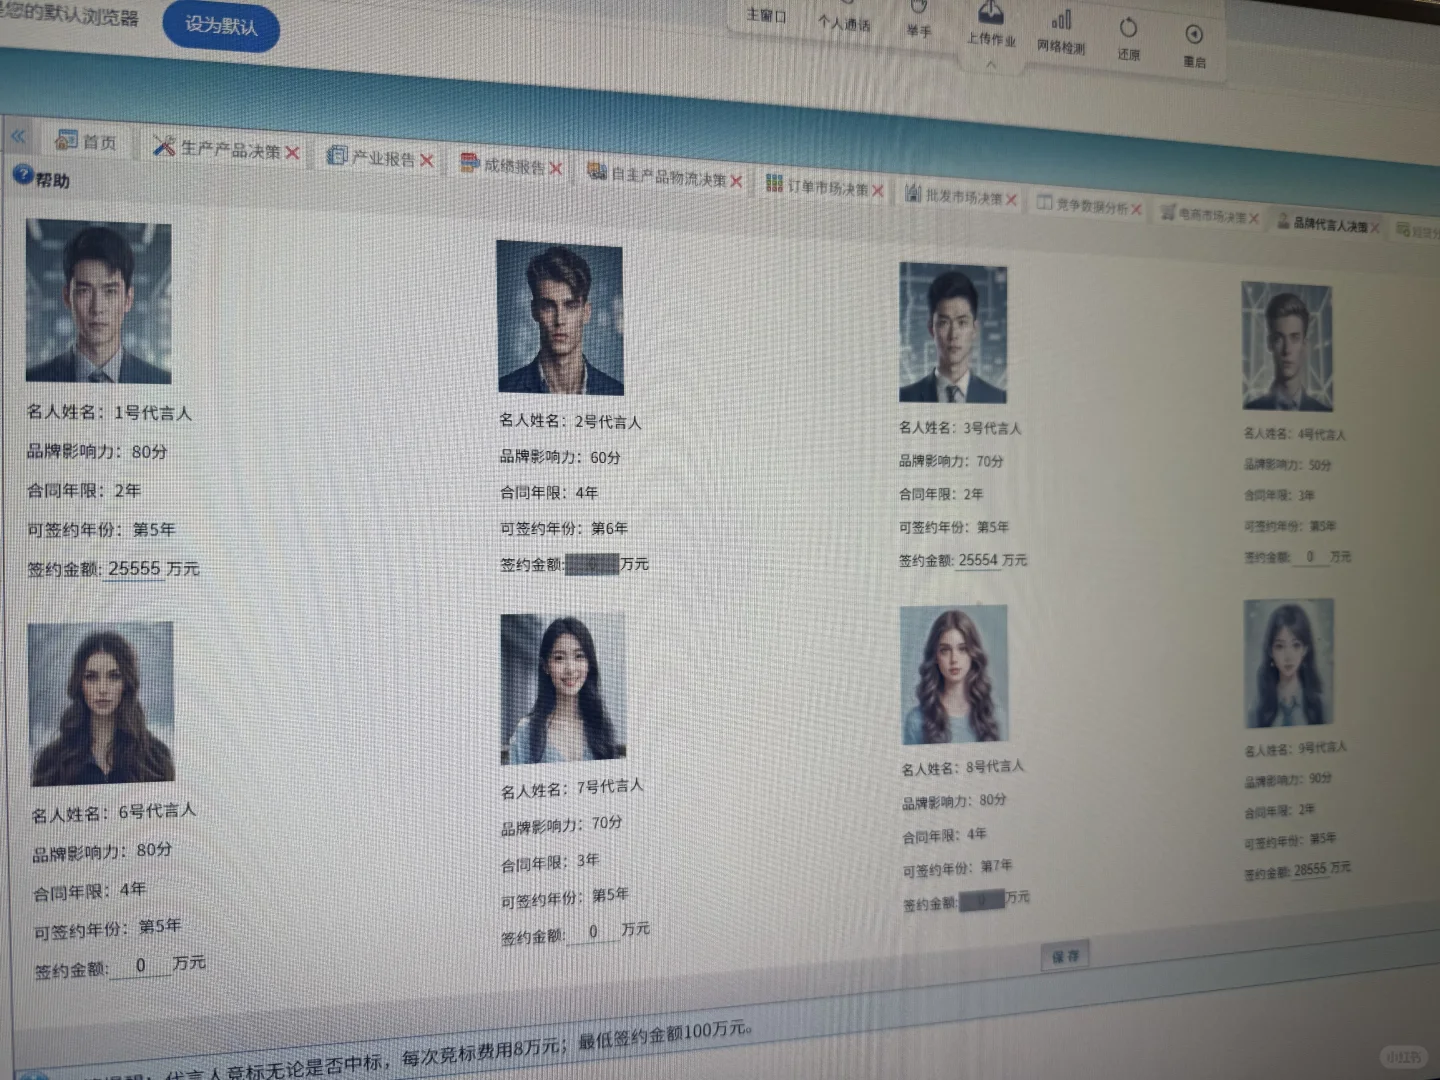The image size is (1440, 1080).
Task: Click the 6号代言人 portrait photo
Action: [101, 703]
